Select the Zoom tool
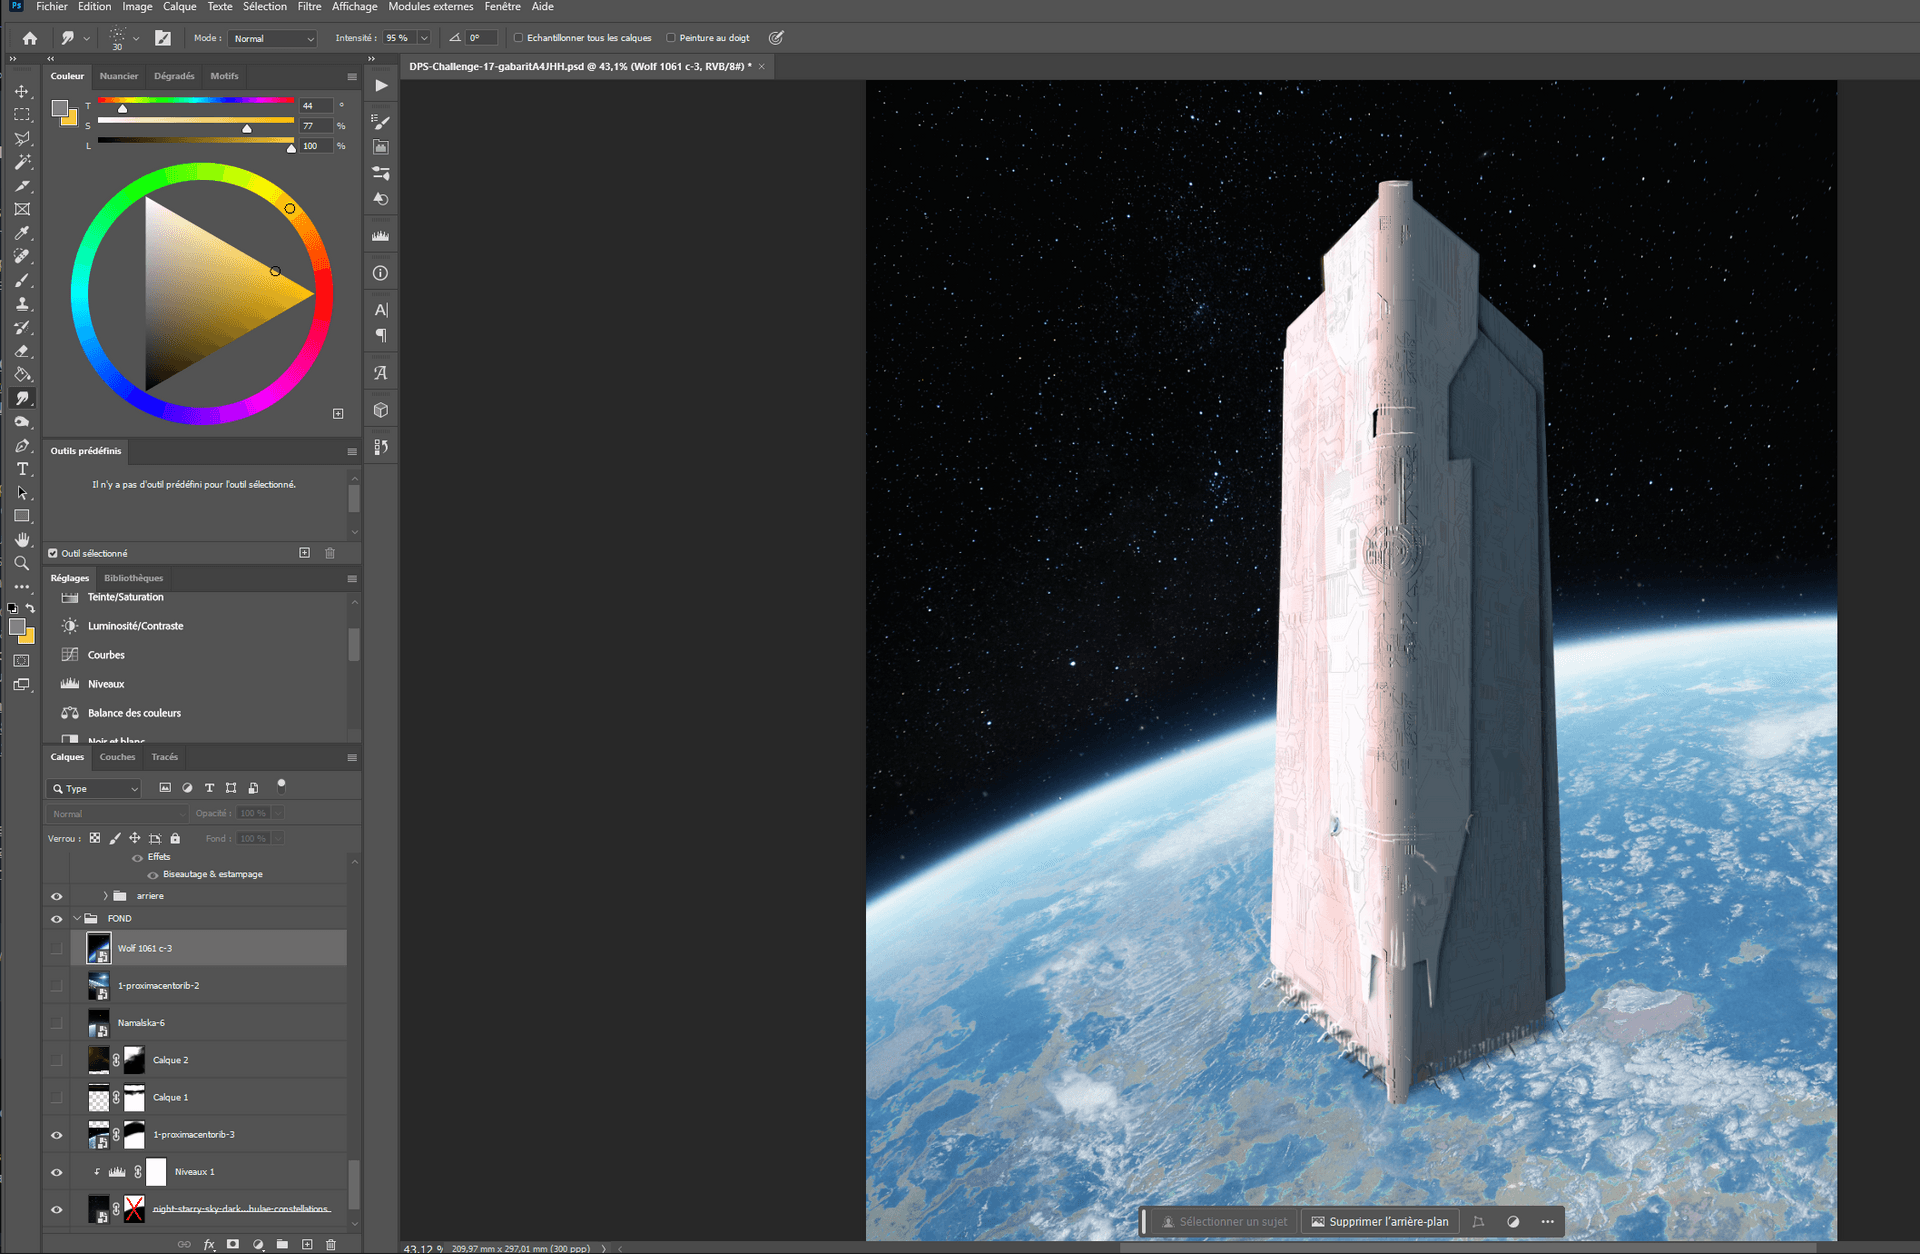 22,563
